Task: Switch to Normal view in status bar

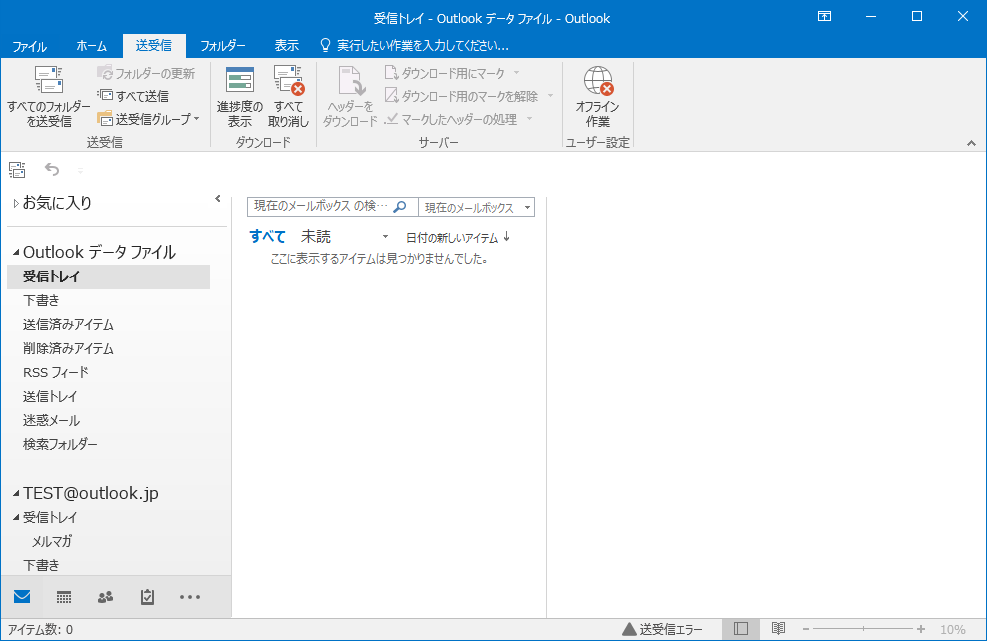Action: [740, 629]
